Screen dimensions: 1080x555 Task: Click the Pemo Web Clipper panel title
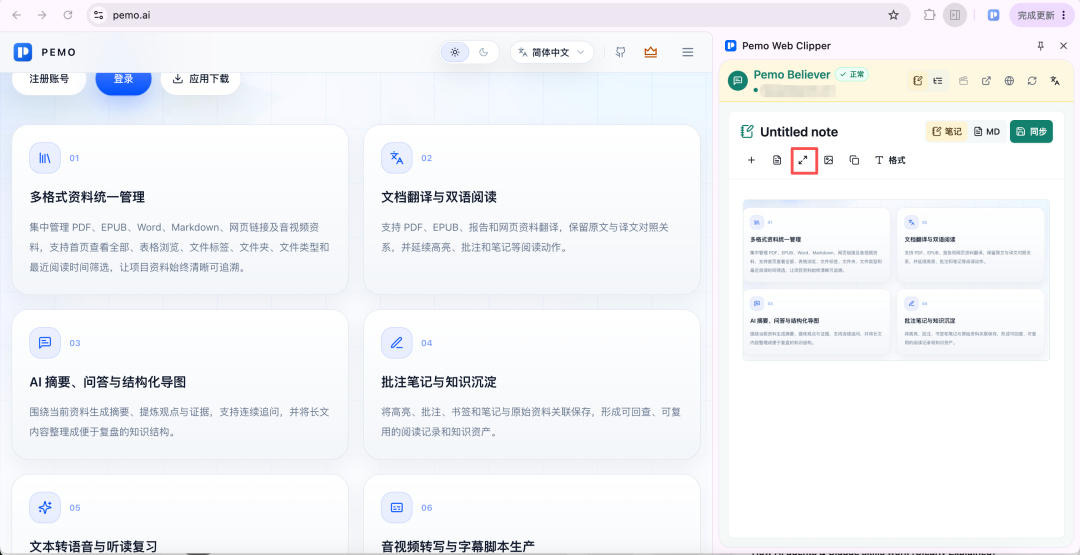click(786, 45)
